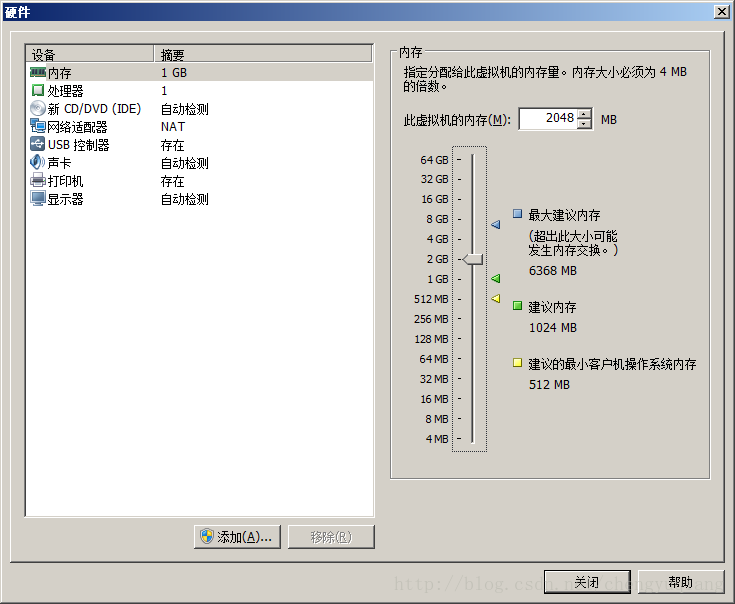Click the 256 MB mark on the memory scale
The height and width of the screenshot is (604, 735).
tap(431, 319)
